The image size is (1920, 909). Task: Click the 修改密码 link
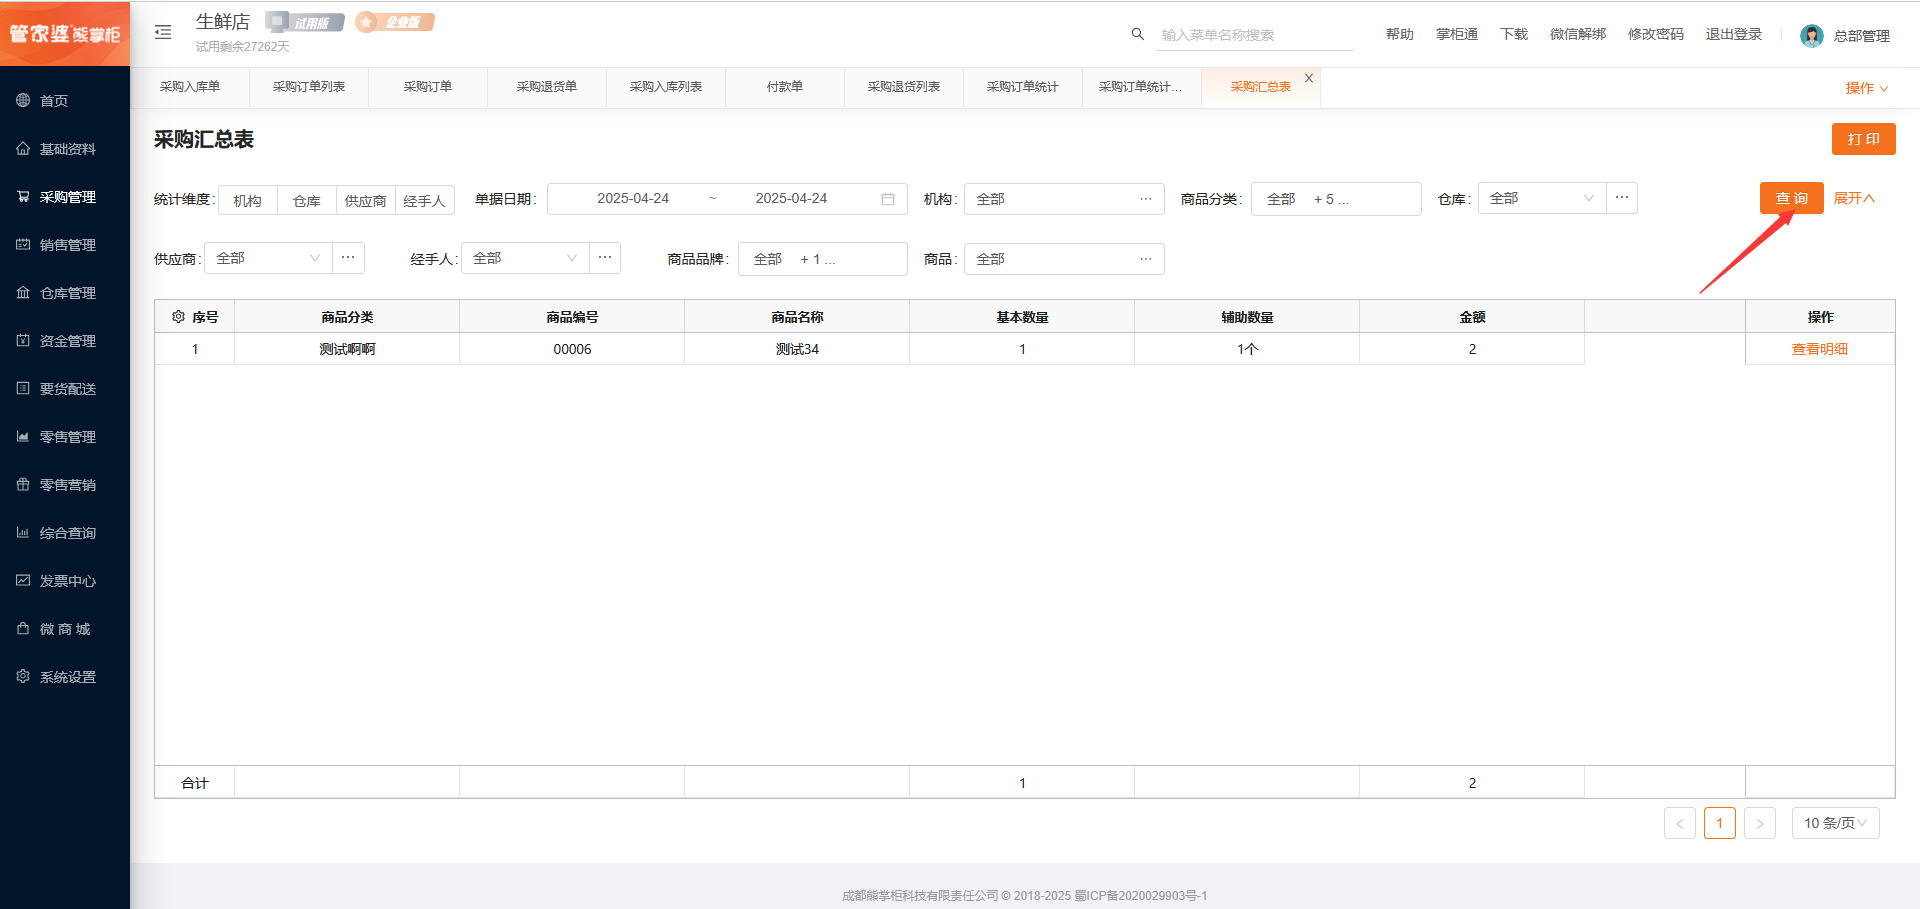[x=1656, y=34]
